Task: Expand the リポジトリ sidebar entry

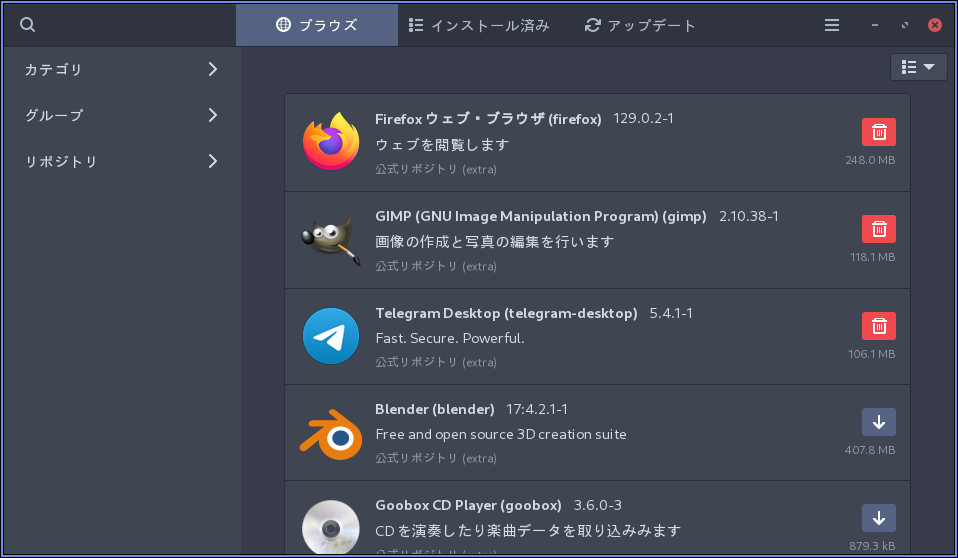Action: [x=121, y=161]
